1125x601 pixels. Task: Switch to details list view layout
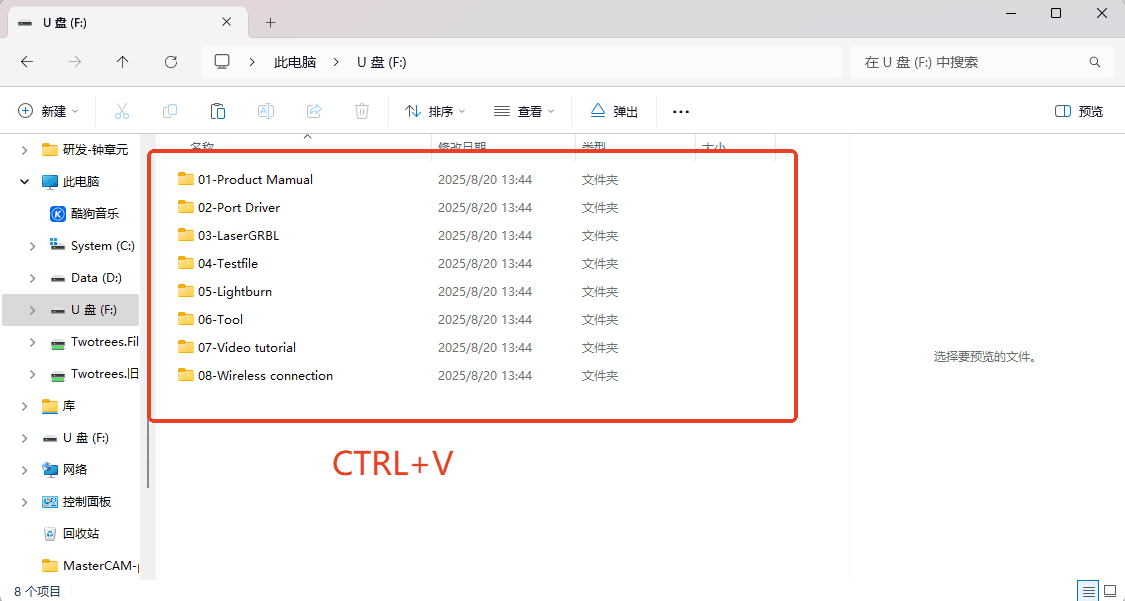point(1087,591)
